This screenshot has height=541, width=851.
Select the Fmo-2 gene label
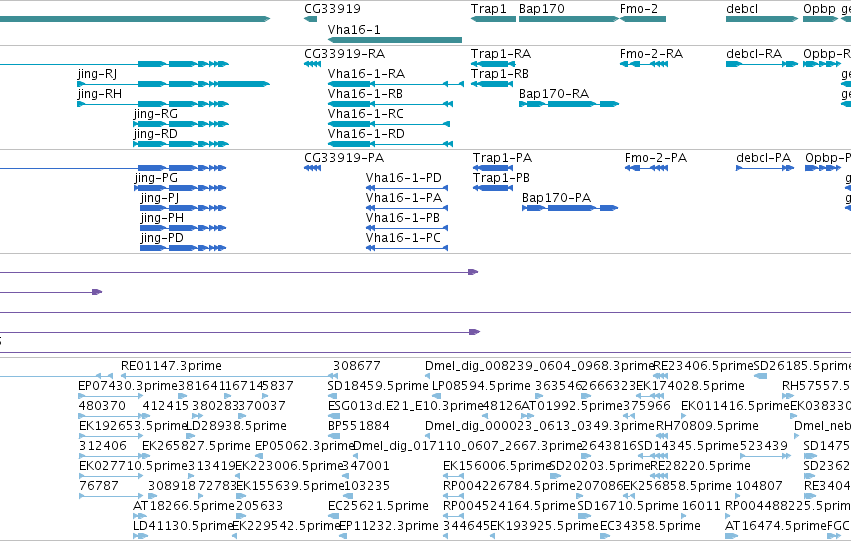(639, 9)
